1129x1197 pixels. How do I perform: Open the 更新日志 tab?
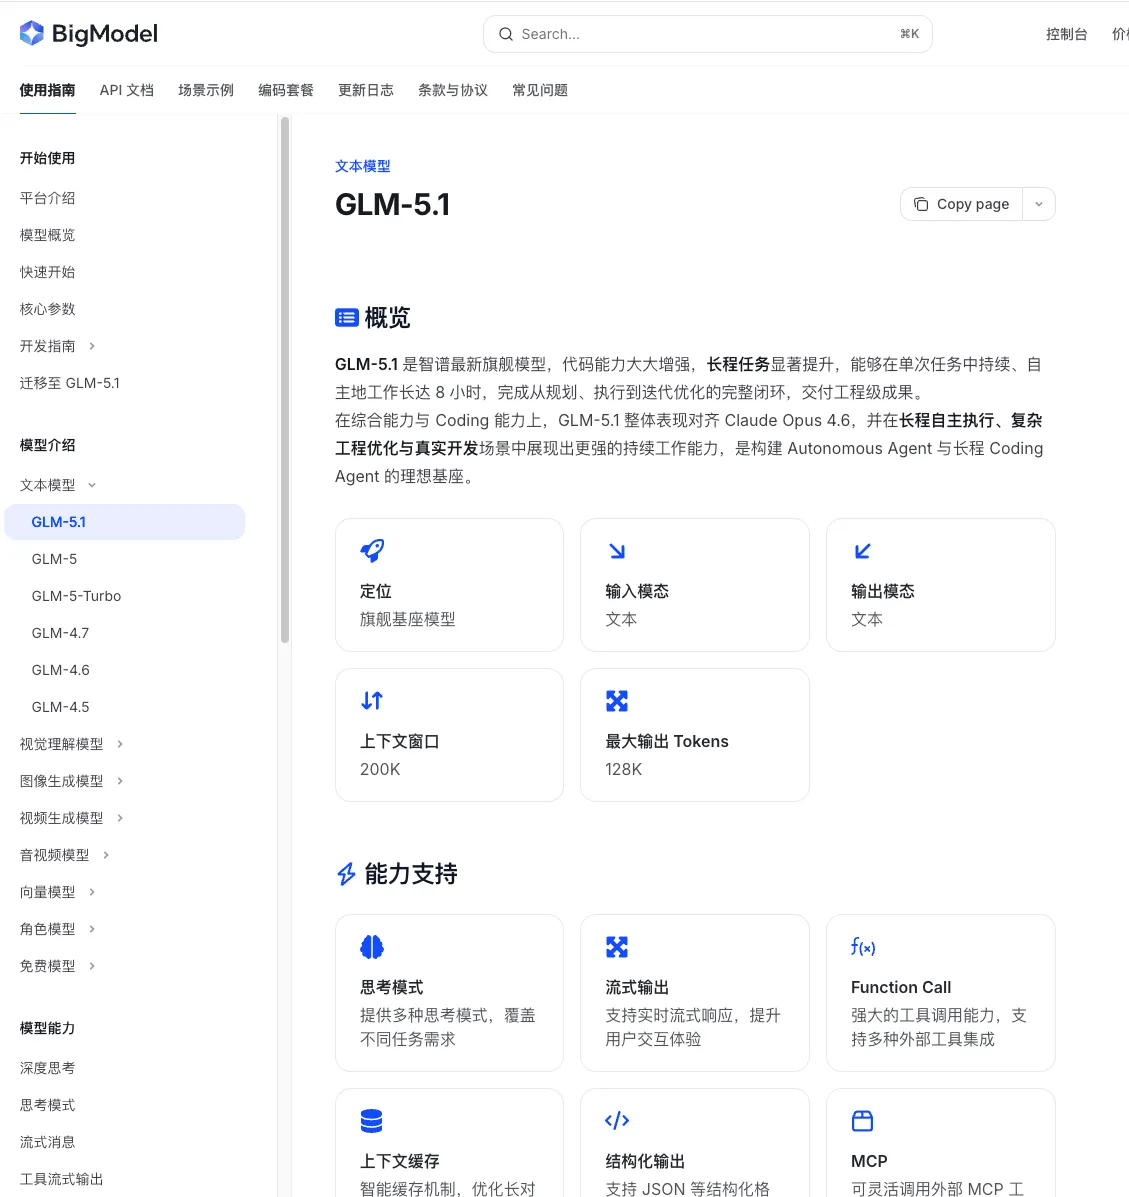click(366, 90)
